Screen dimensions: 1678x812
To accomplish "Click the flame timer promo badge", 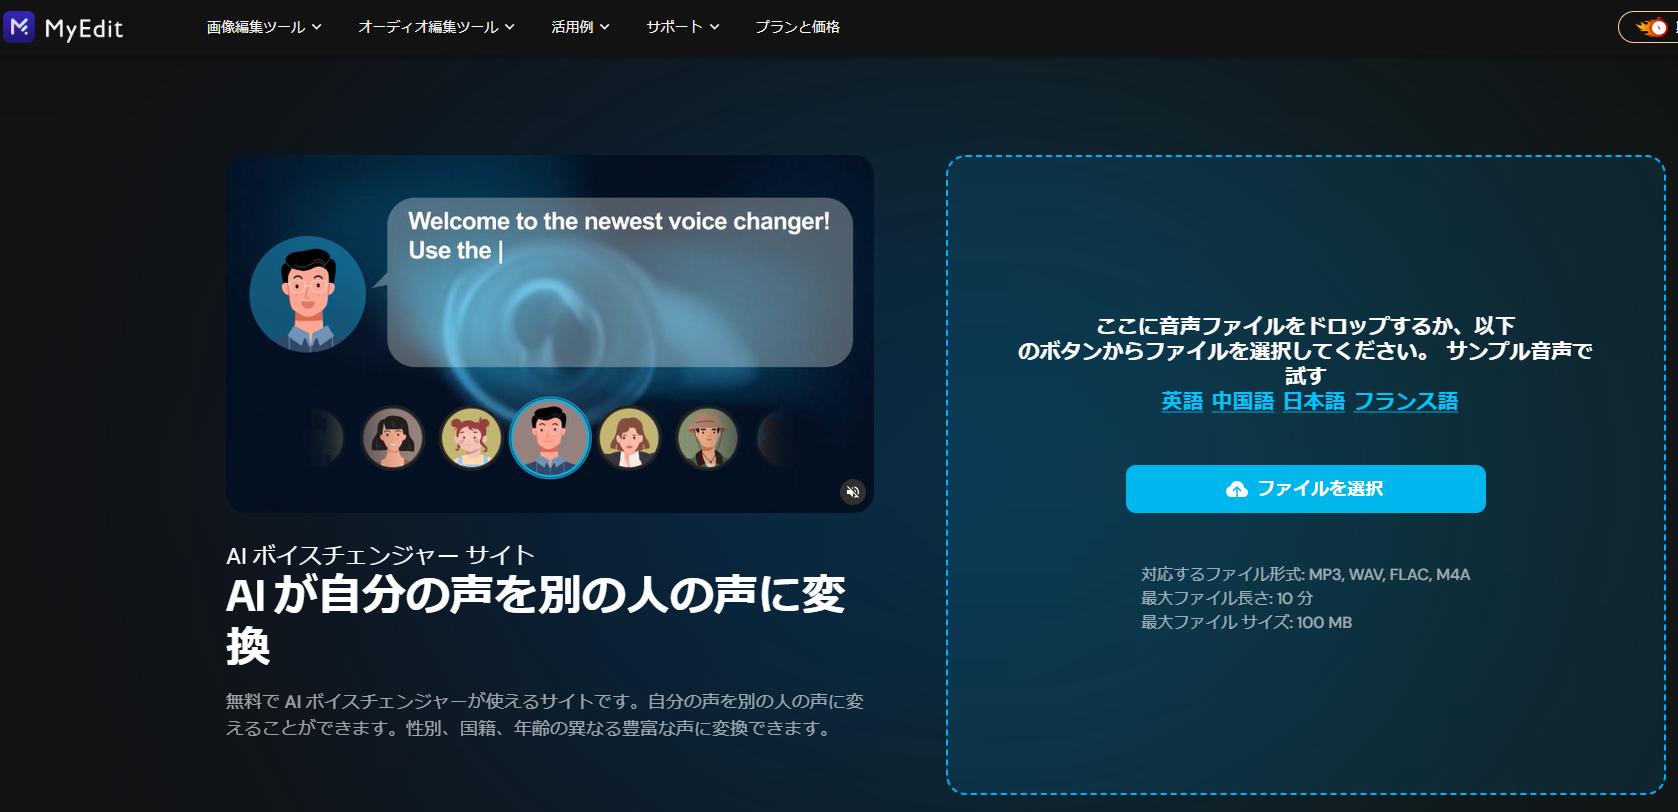I will click(1651, 27).
